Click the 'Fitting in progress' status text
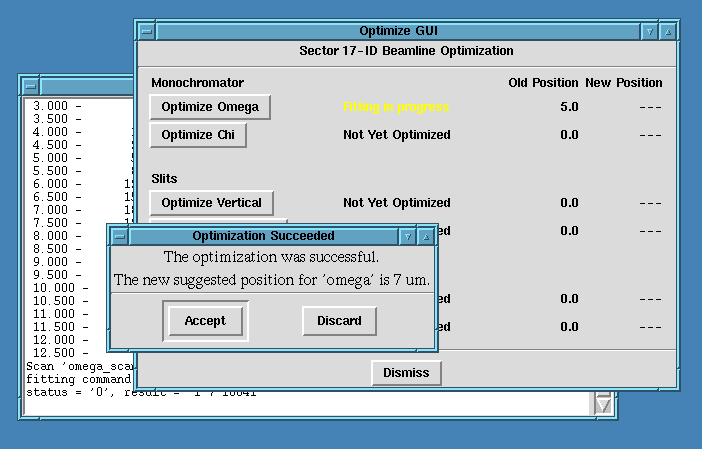 click(x=396, y=107)
